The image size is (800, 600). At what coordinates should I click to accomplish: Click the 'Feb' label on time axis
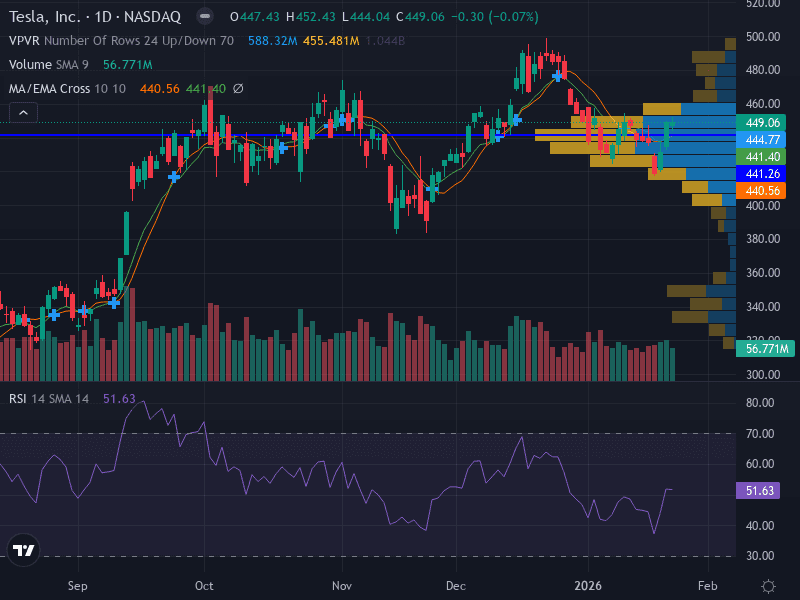click(x=708, y=586)
